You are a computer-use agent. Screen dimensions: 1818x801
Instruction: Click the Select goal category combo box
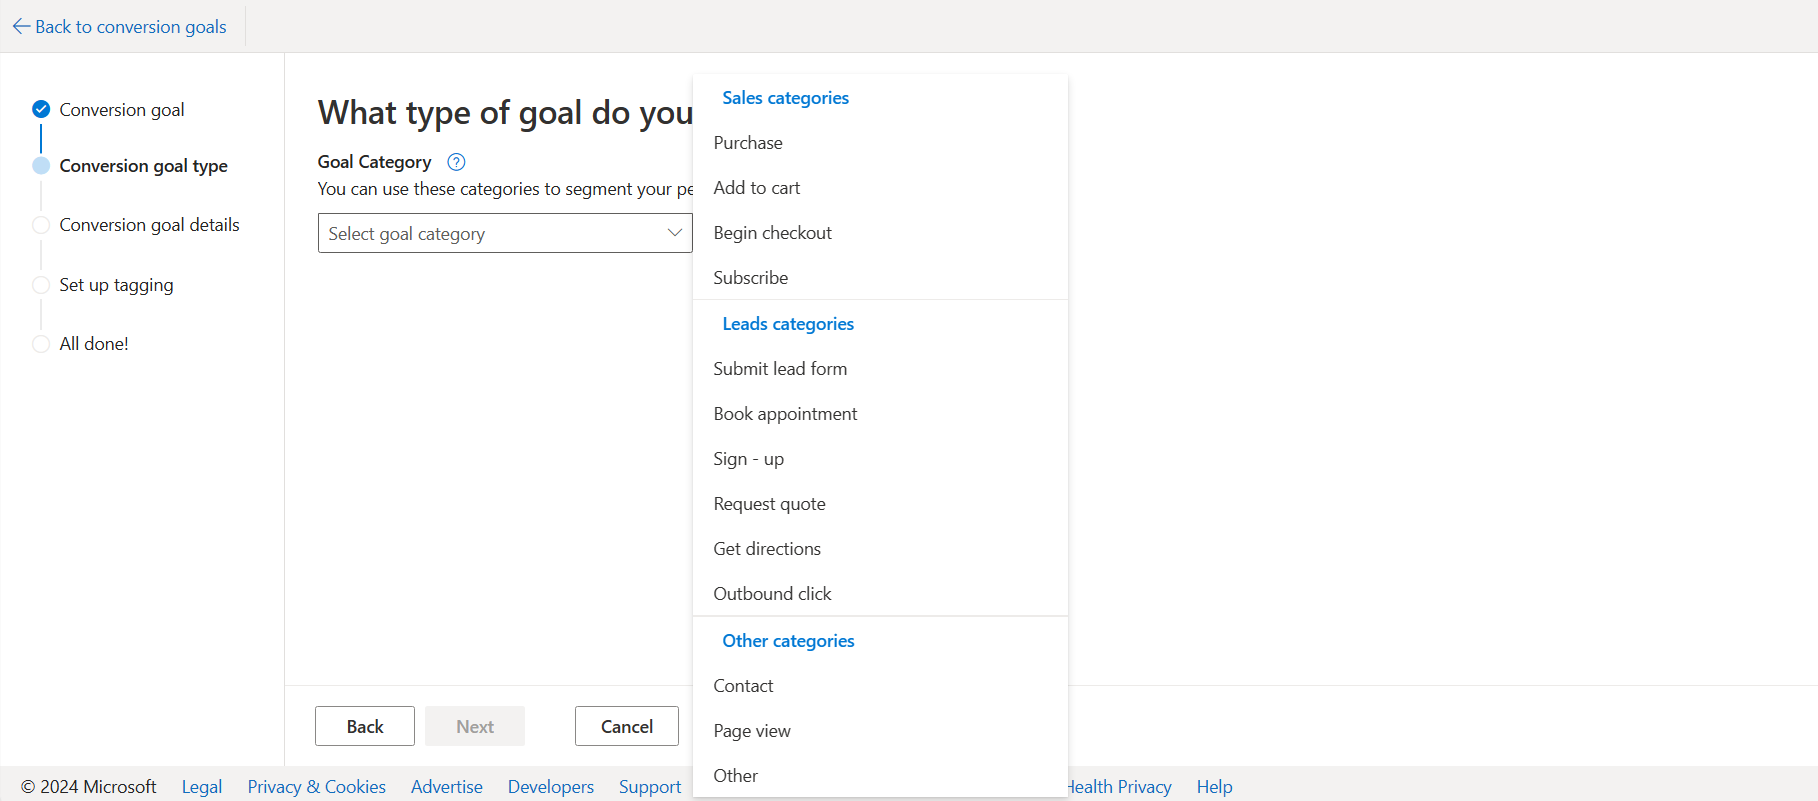(x=505, y=233)
